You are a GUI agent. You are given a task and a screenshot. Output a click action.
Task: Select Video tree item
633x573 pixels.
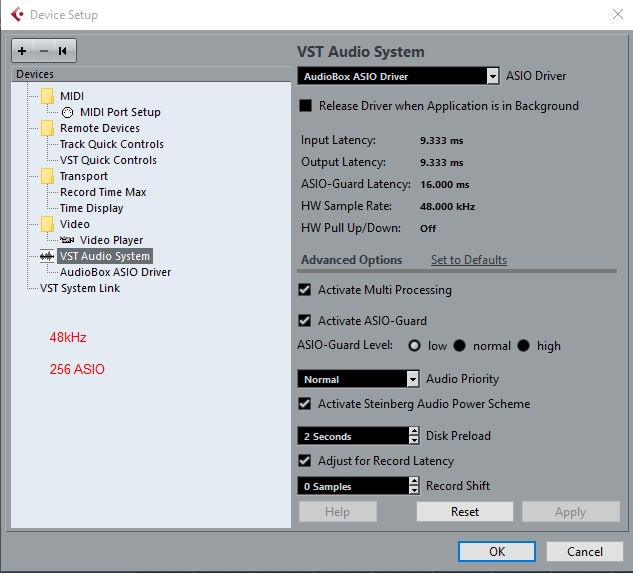click(x=75, y=224)
